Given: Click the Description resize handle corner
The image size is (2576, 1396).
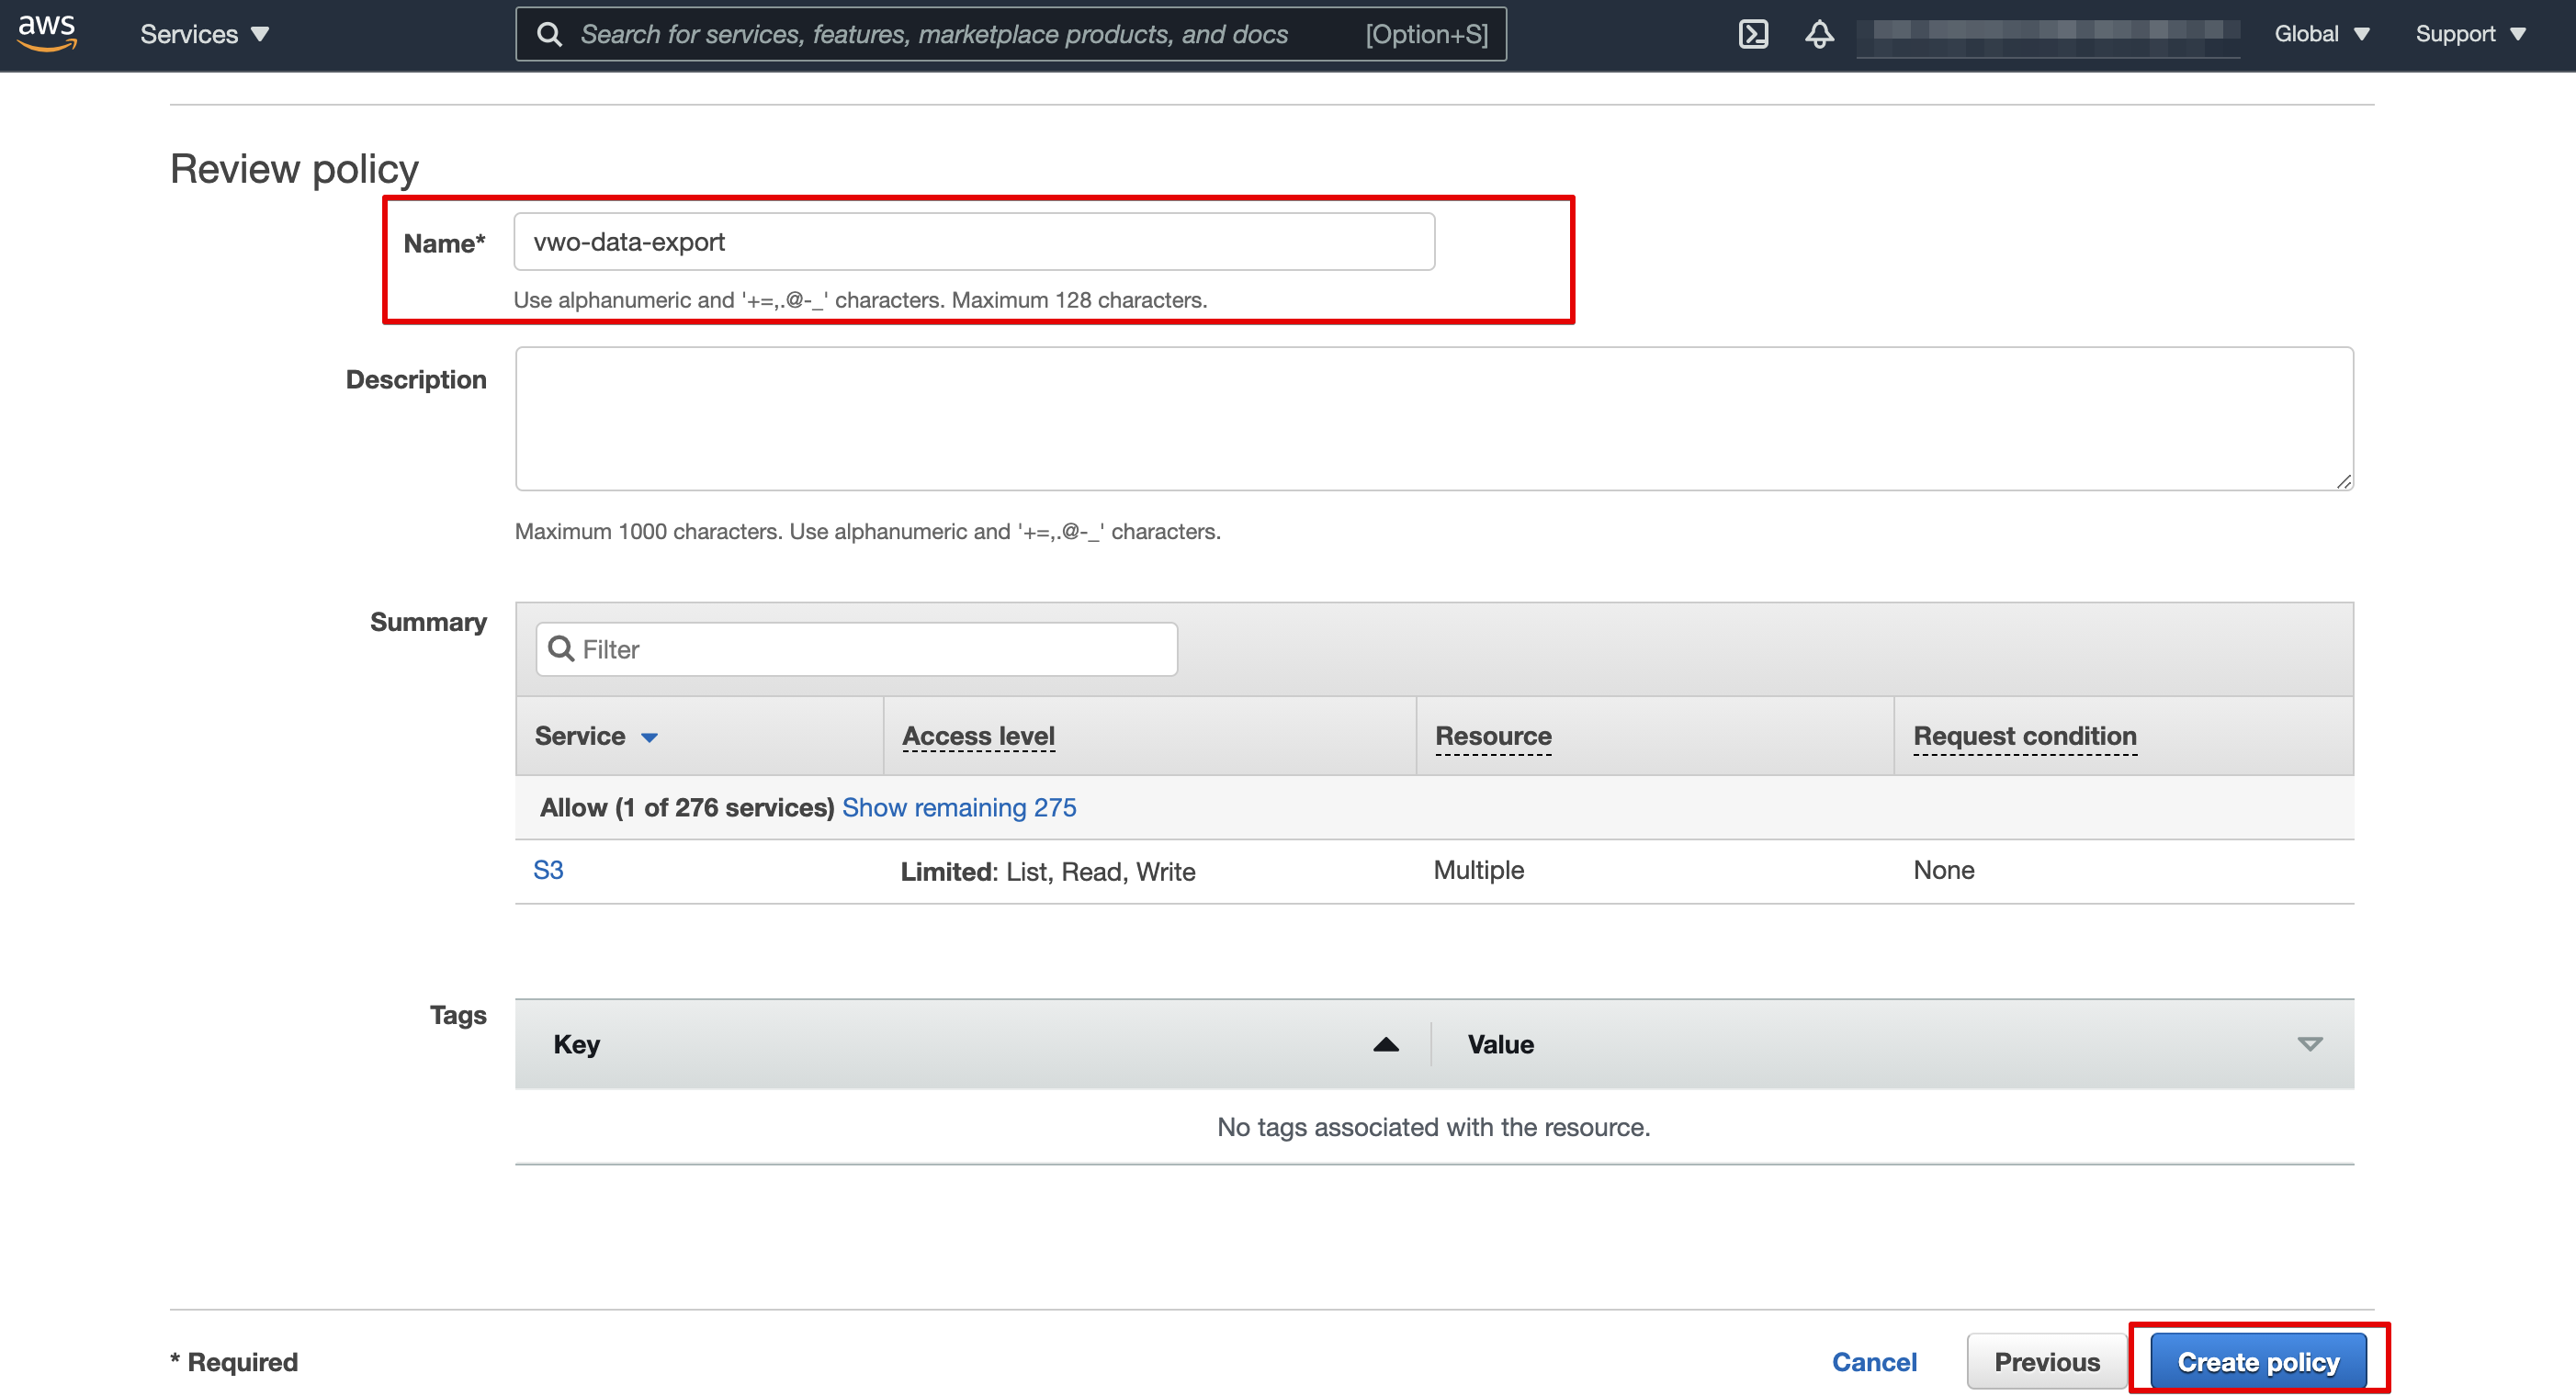Looking at the screenshot, I should pos(2343,481).
